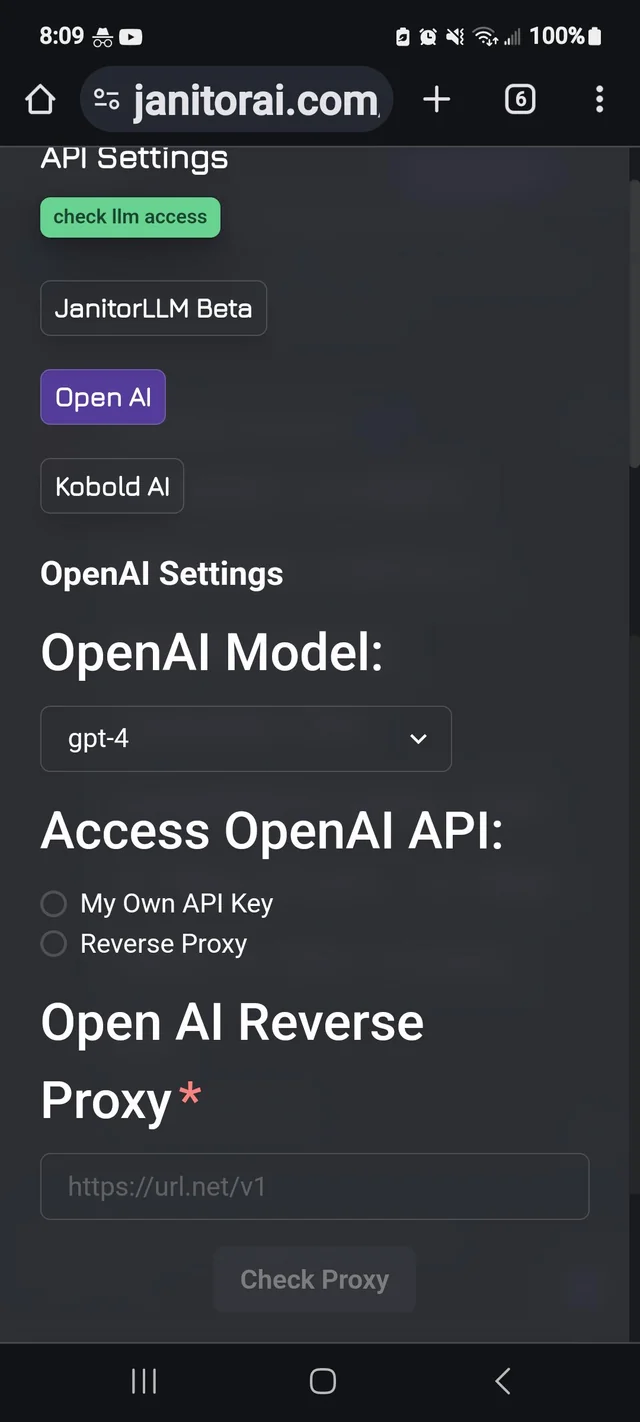
Task: Tap the janitorai.com address bar
Action: coord(255,99)
